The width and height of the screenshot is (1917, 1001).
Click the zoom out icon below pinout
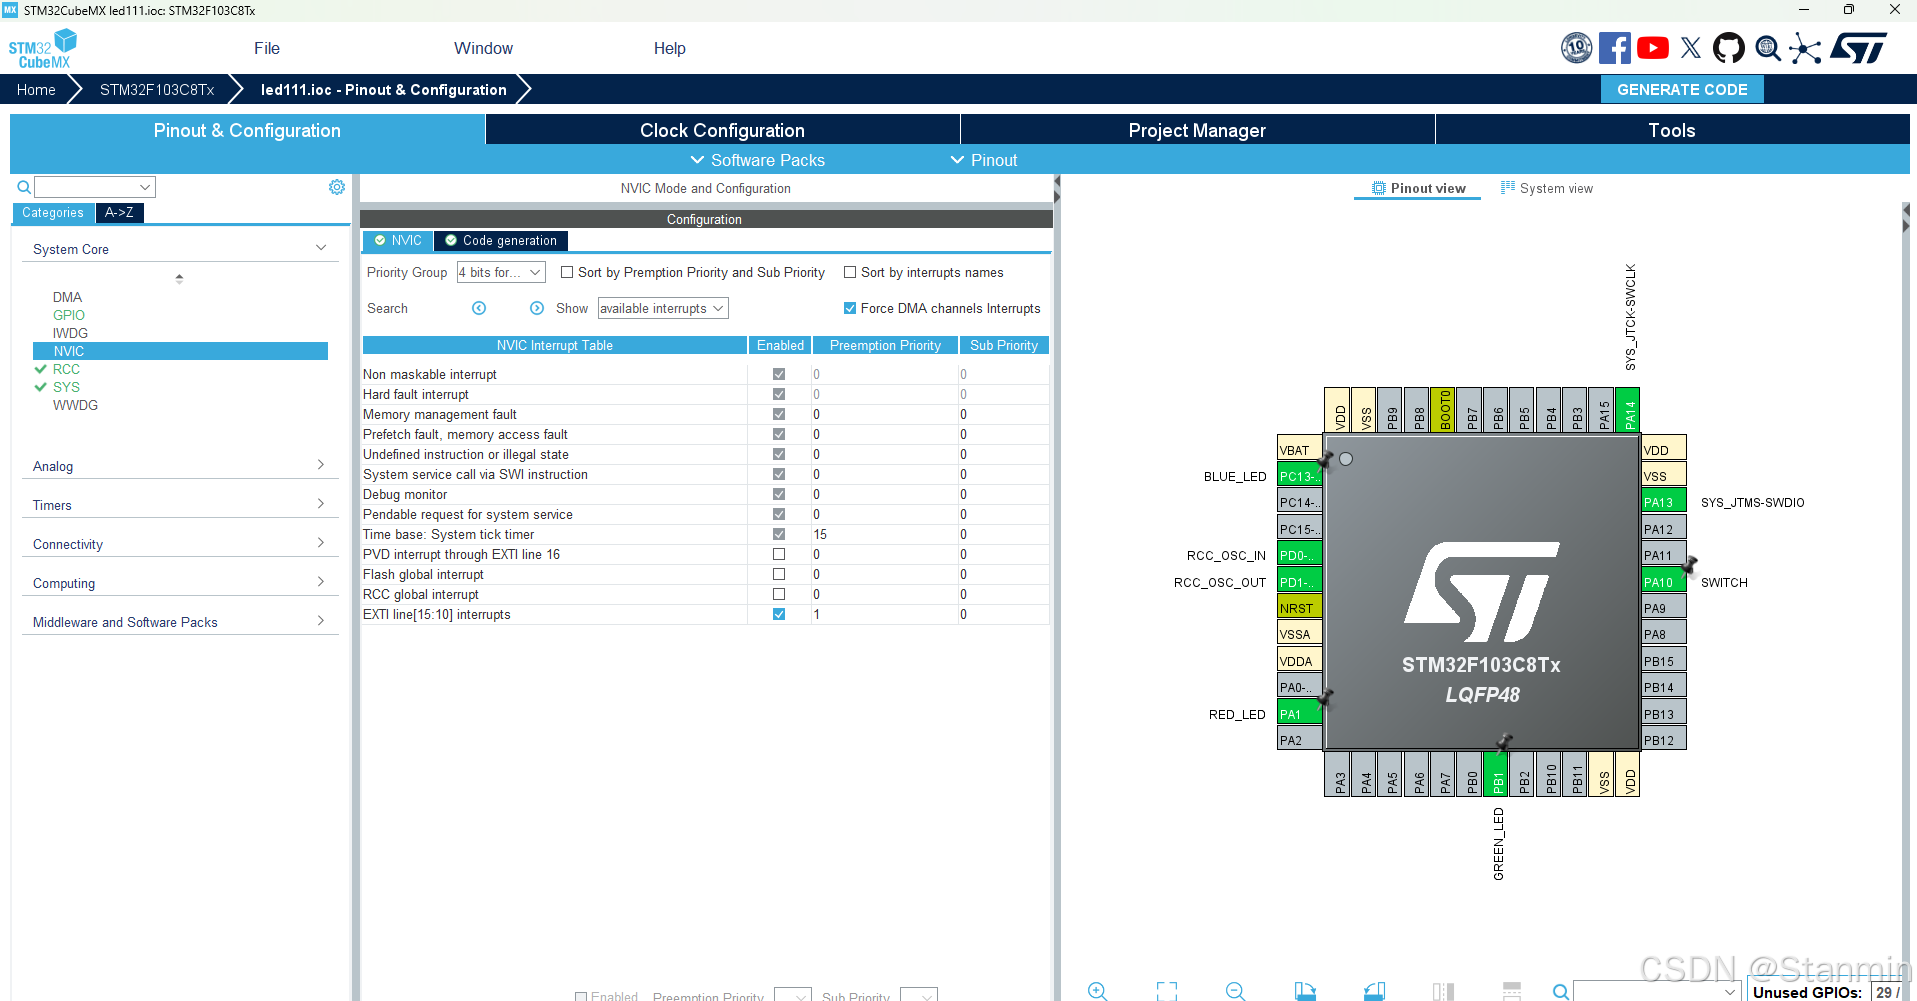click(1235, 991)
